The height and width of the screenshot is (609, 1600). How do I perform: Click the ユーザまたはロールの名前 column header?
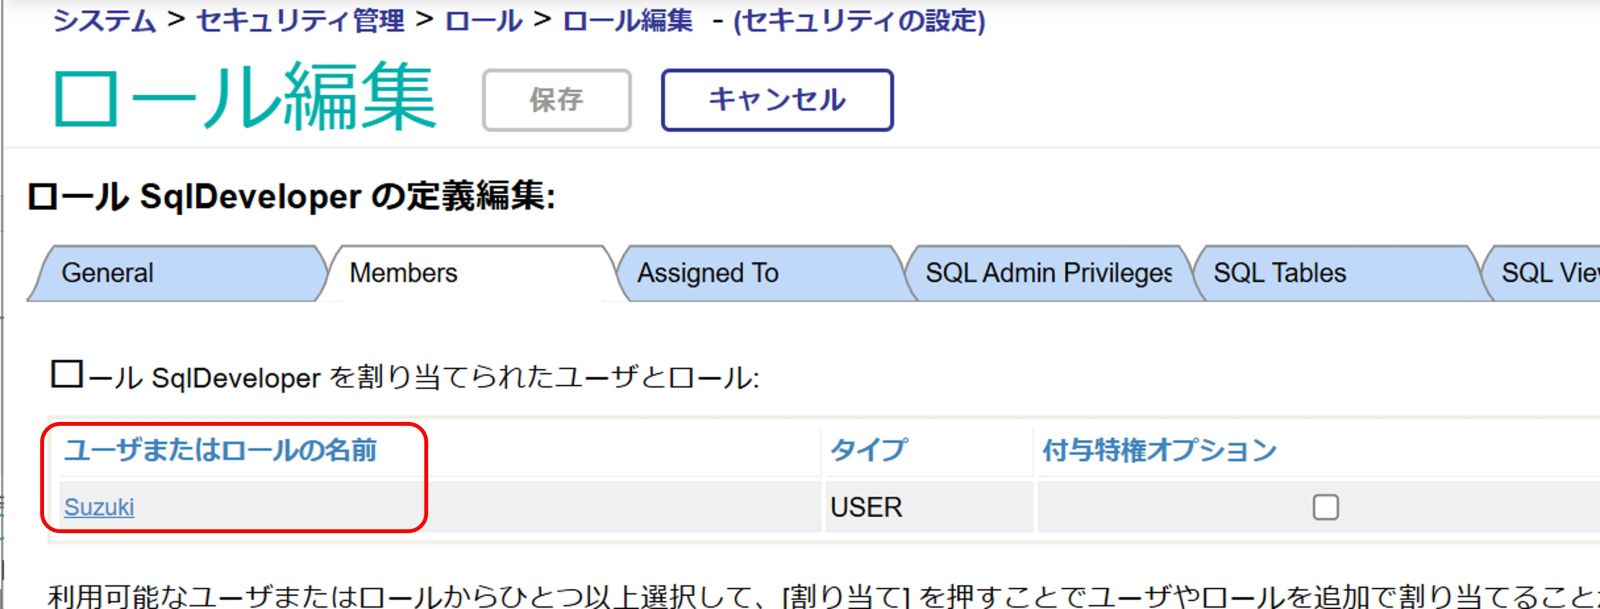pyautogui.click(x=221, y=450)
